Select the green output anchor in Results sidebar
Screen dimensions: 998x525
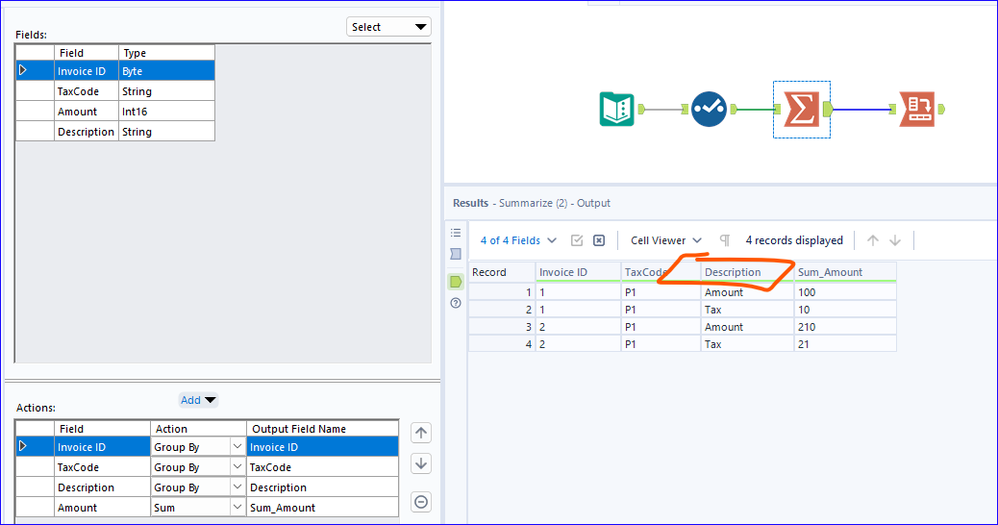(x=456, y=281)
